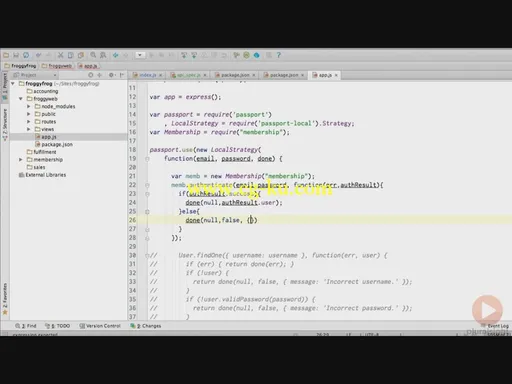Screen dimensions: 512x384
Task: Expand the views folder
Action: click(29, 129)
